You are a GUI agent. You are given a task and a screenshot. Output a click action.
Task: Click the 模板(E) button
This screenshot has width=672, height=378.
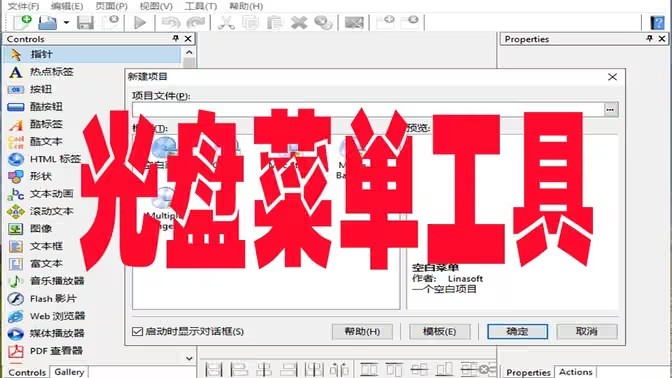tap(440, 331)
